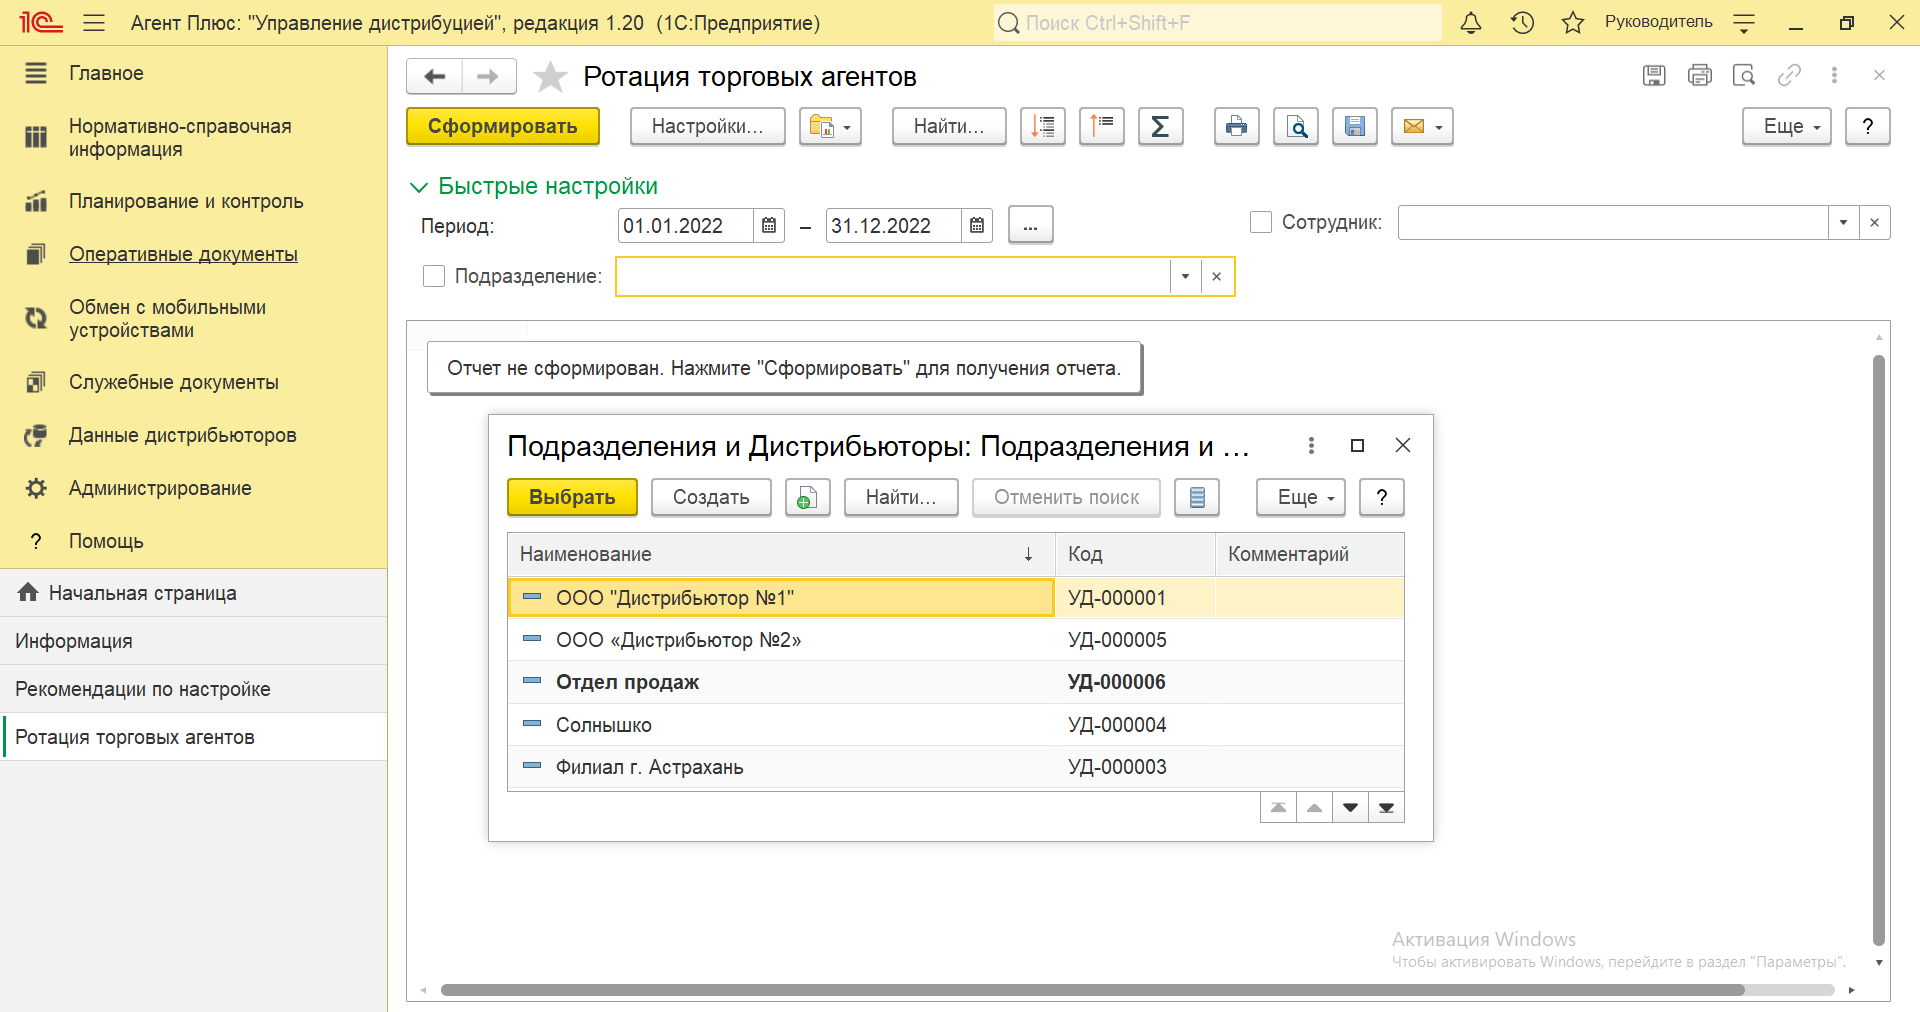
Task: Sort by Наименование column header
Action: (x=781, y=554)
